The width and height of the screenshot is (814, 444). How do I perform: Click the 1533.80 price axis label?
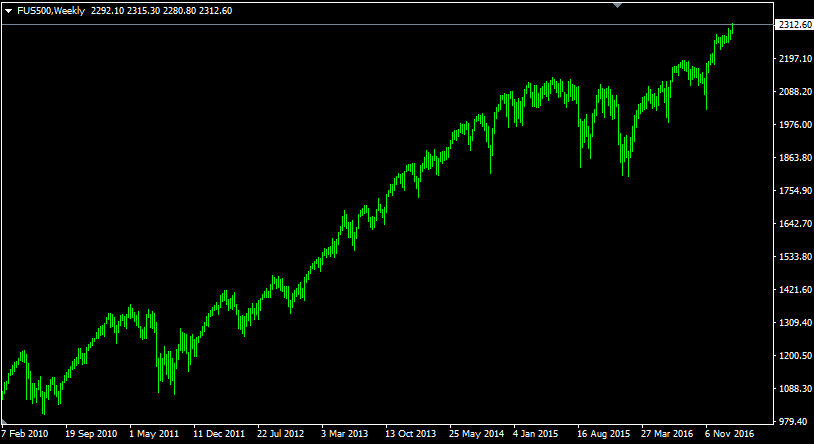pos(795,257)
